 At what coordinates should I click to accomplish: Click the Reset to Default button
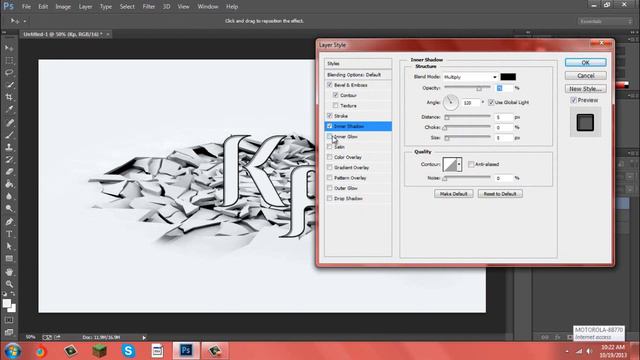[500, 194]
